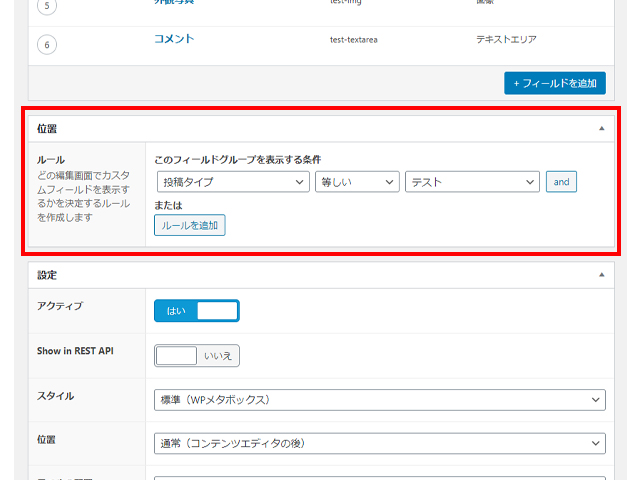Click the 設定 panel heading
This screenshot has width=640, height=480.
tap(47, 275)
